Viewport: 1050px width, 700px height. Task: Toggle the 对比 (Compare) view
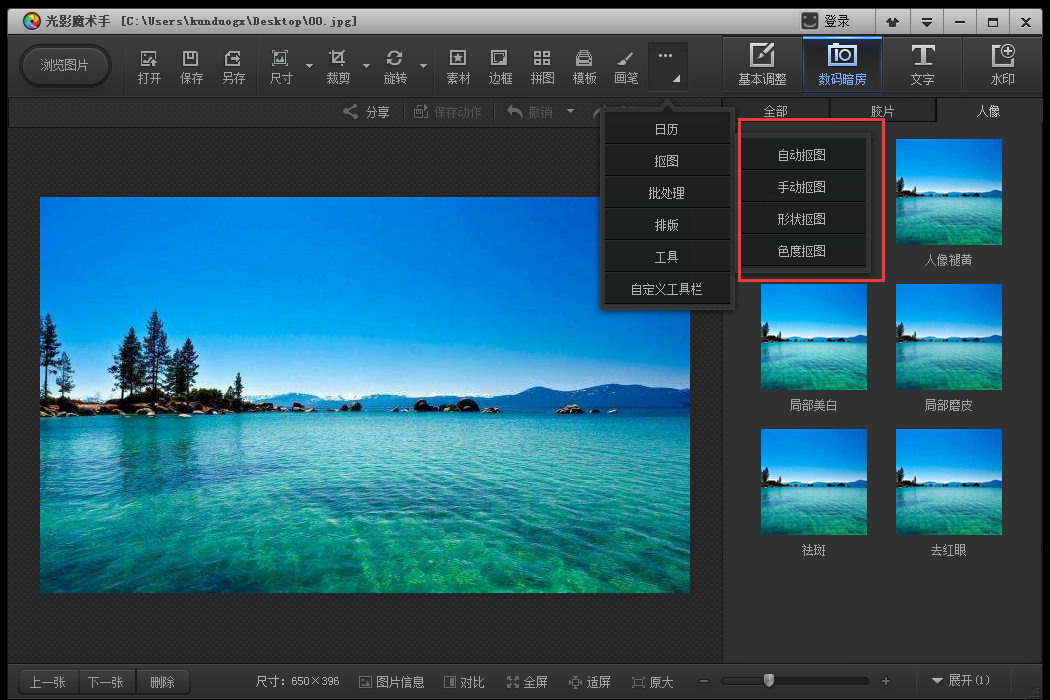(x=464, y=682)
